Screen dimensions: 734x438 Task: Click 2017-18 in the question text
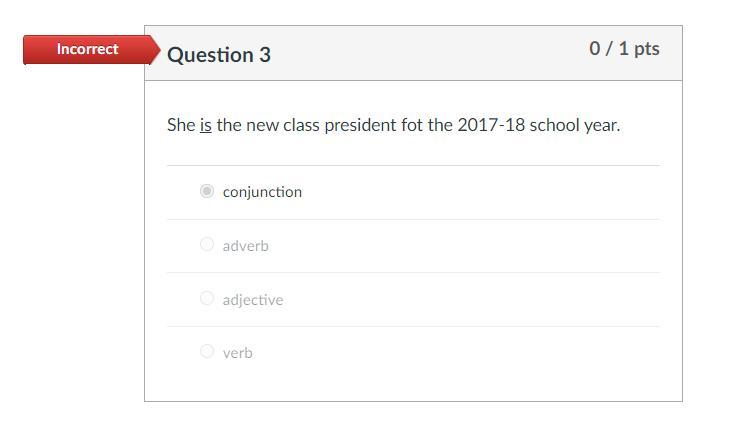pyautogui.click(x=491, y=126)
